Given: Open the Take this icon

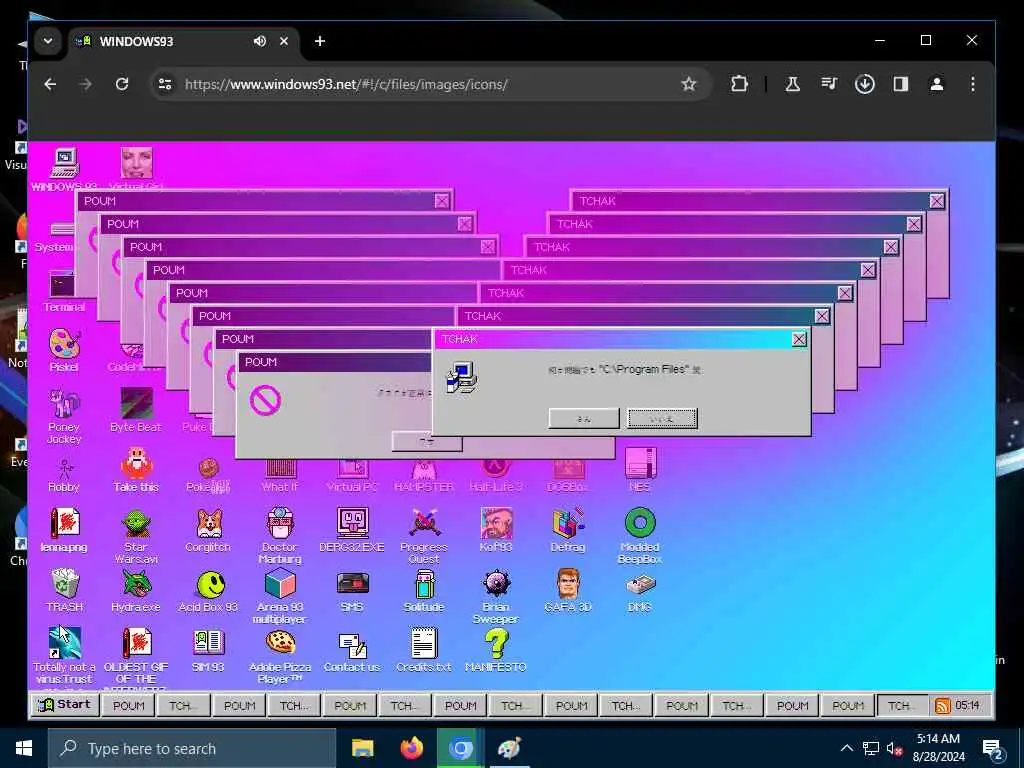Looking at the screenshot, I should point(136,470).
